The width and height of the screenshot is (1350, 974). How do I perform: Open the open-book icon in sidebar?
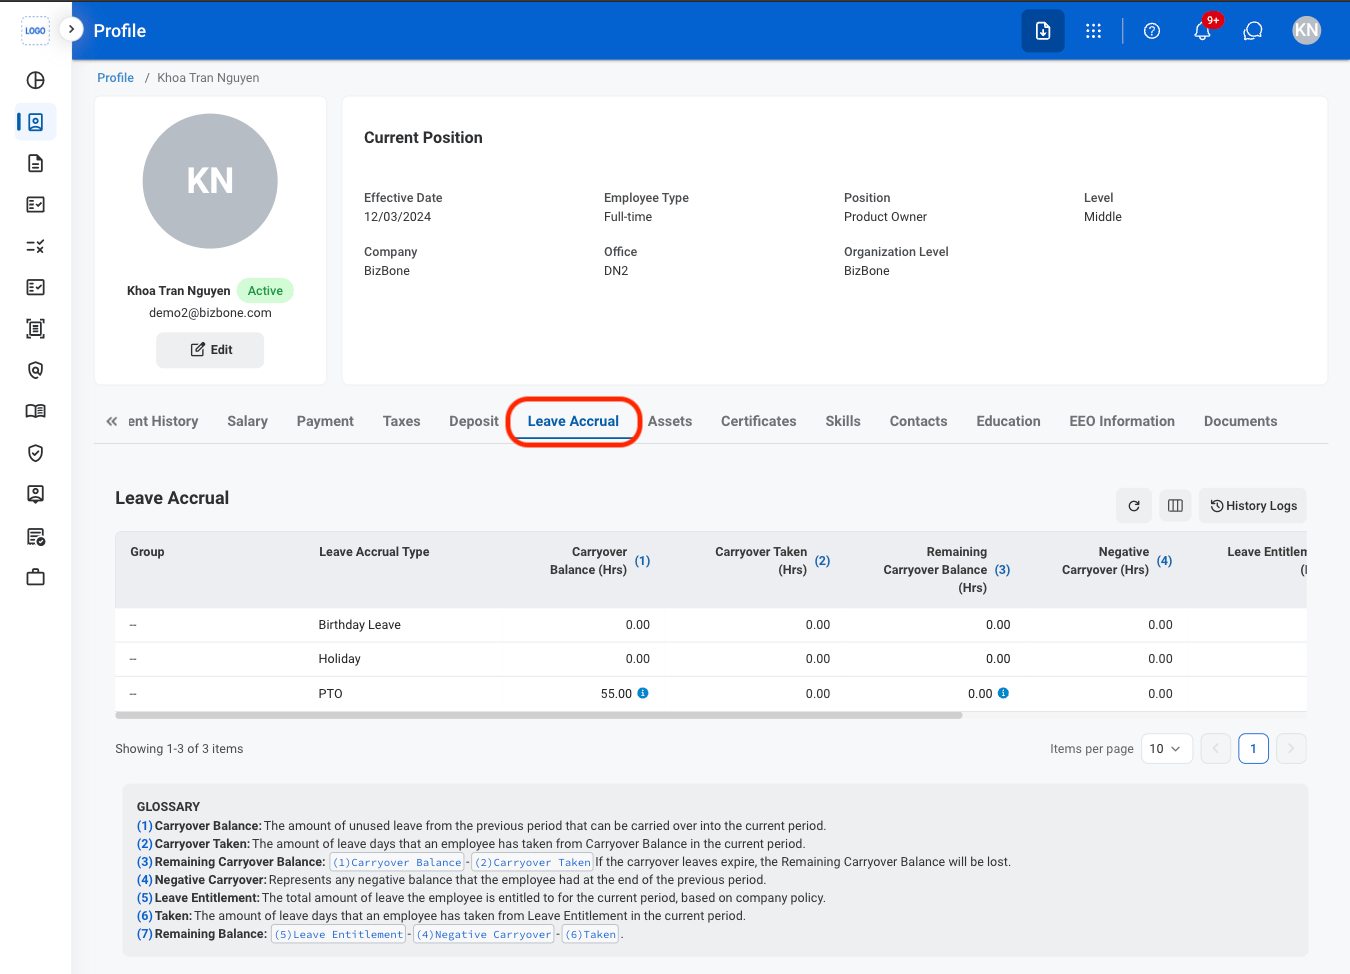[x=35, y=411]
